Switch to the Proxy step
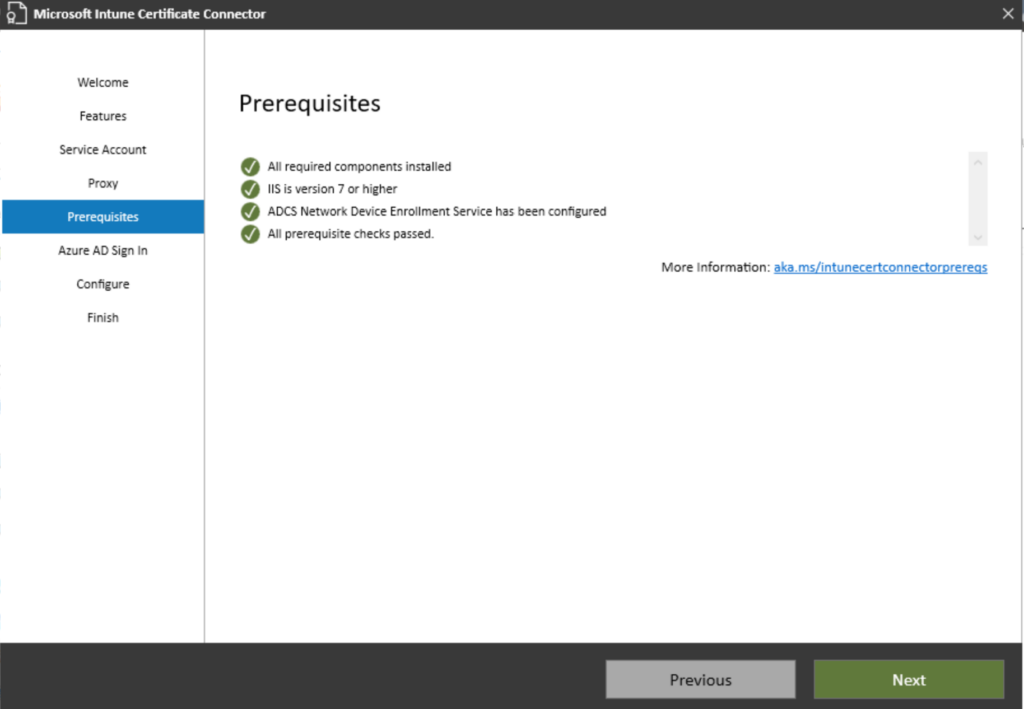This screenshot has height=709, width=1024. (x=103, y=183)
